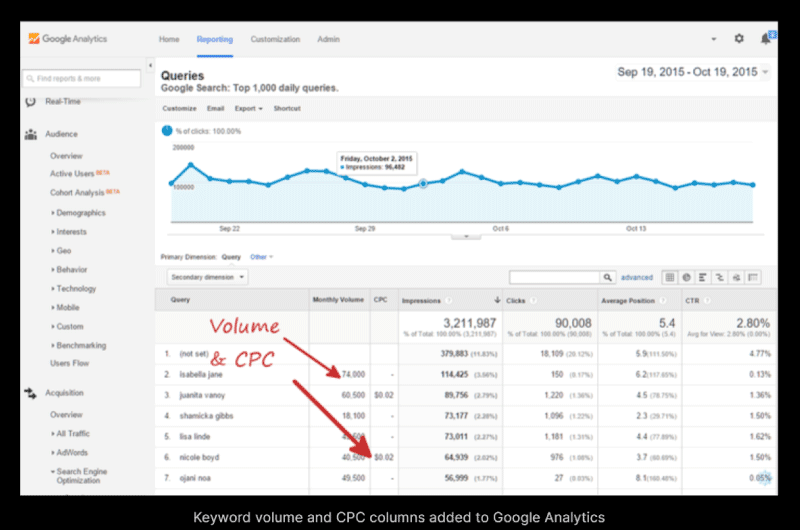This screenshot has height=530, width=800.
Task: Click the Shortcut button
Action: (x=287, y=108)
